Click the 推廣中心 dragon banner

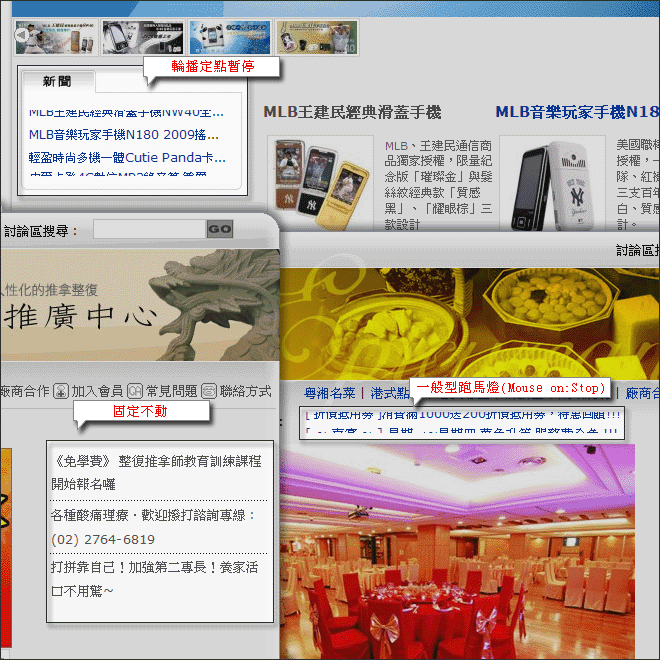tap(140, 305)
